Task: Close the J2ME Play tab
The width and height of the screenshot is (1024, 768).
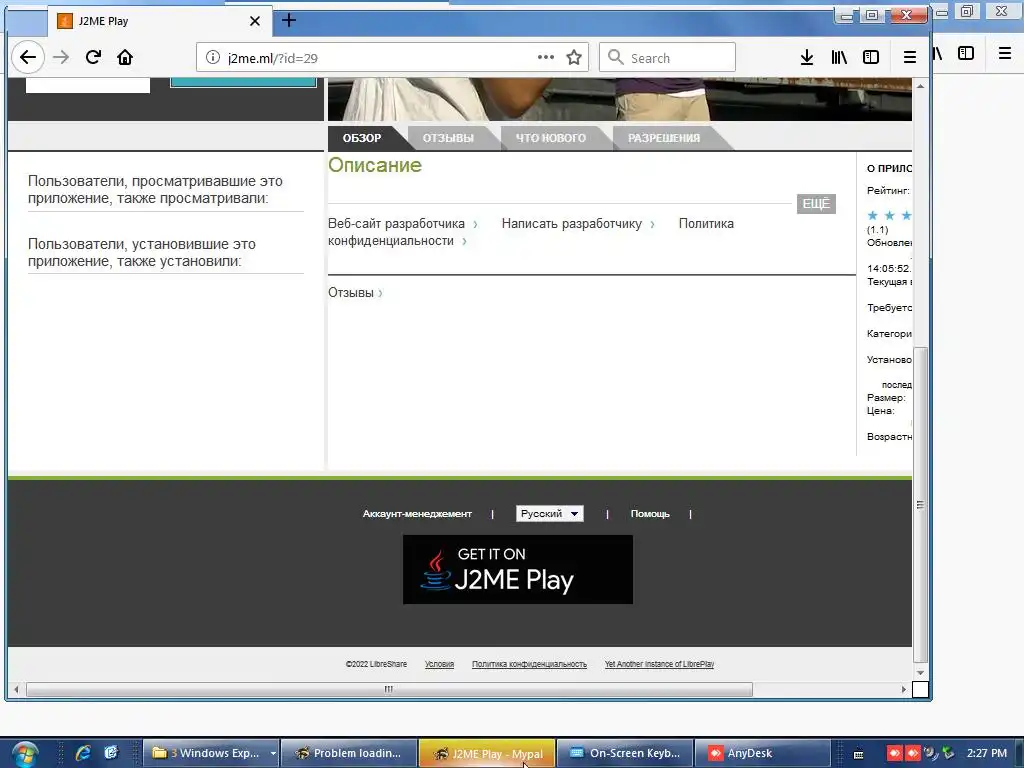Action: pos(255,21)
